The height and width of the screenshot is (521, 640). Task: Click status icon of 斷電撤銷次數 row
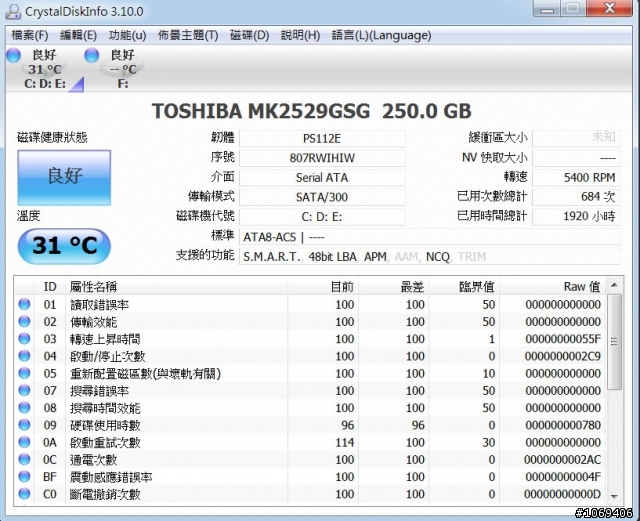24,494
